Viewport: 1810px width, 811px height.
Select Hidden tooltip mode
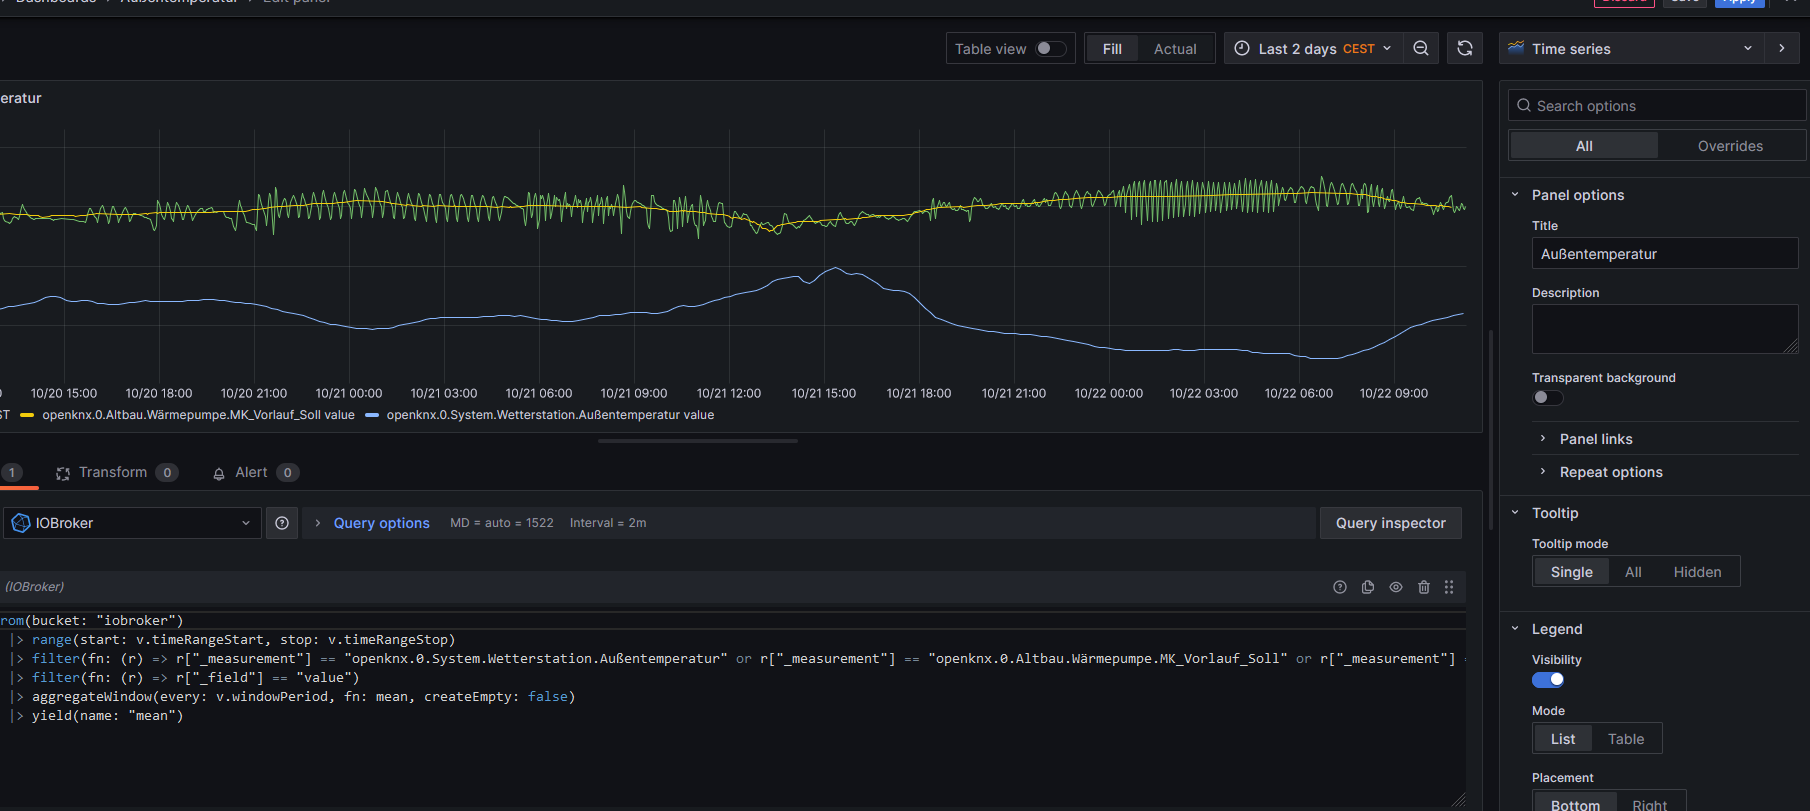(1697, 572)
